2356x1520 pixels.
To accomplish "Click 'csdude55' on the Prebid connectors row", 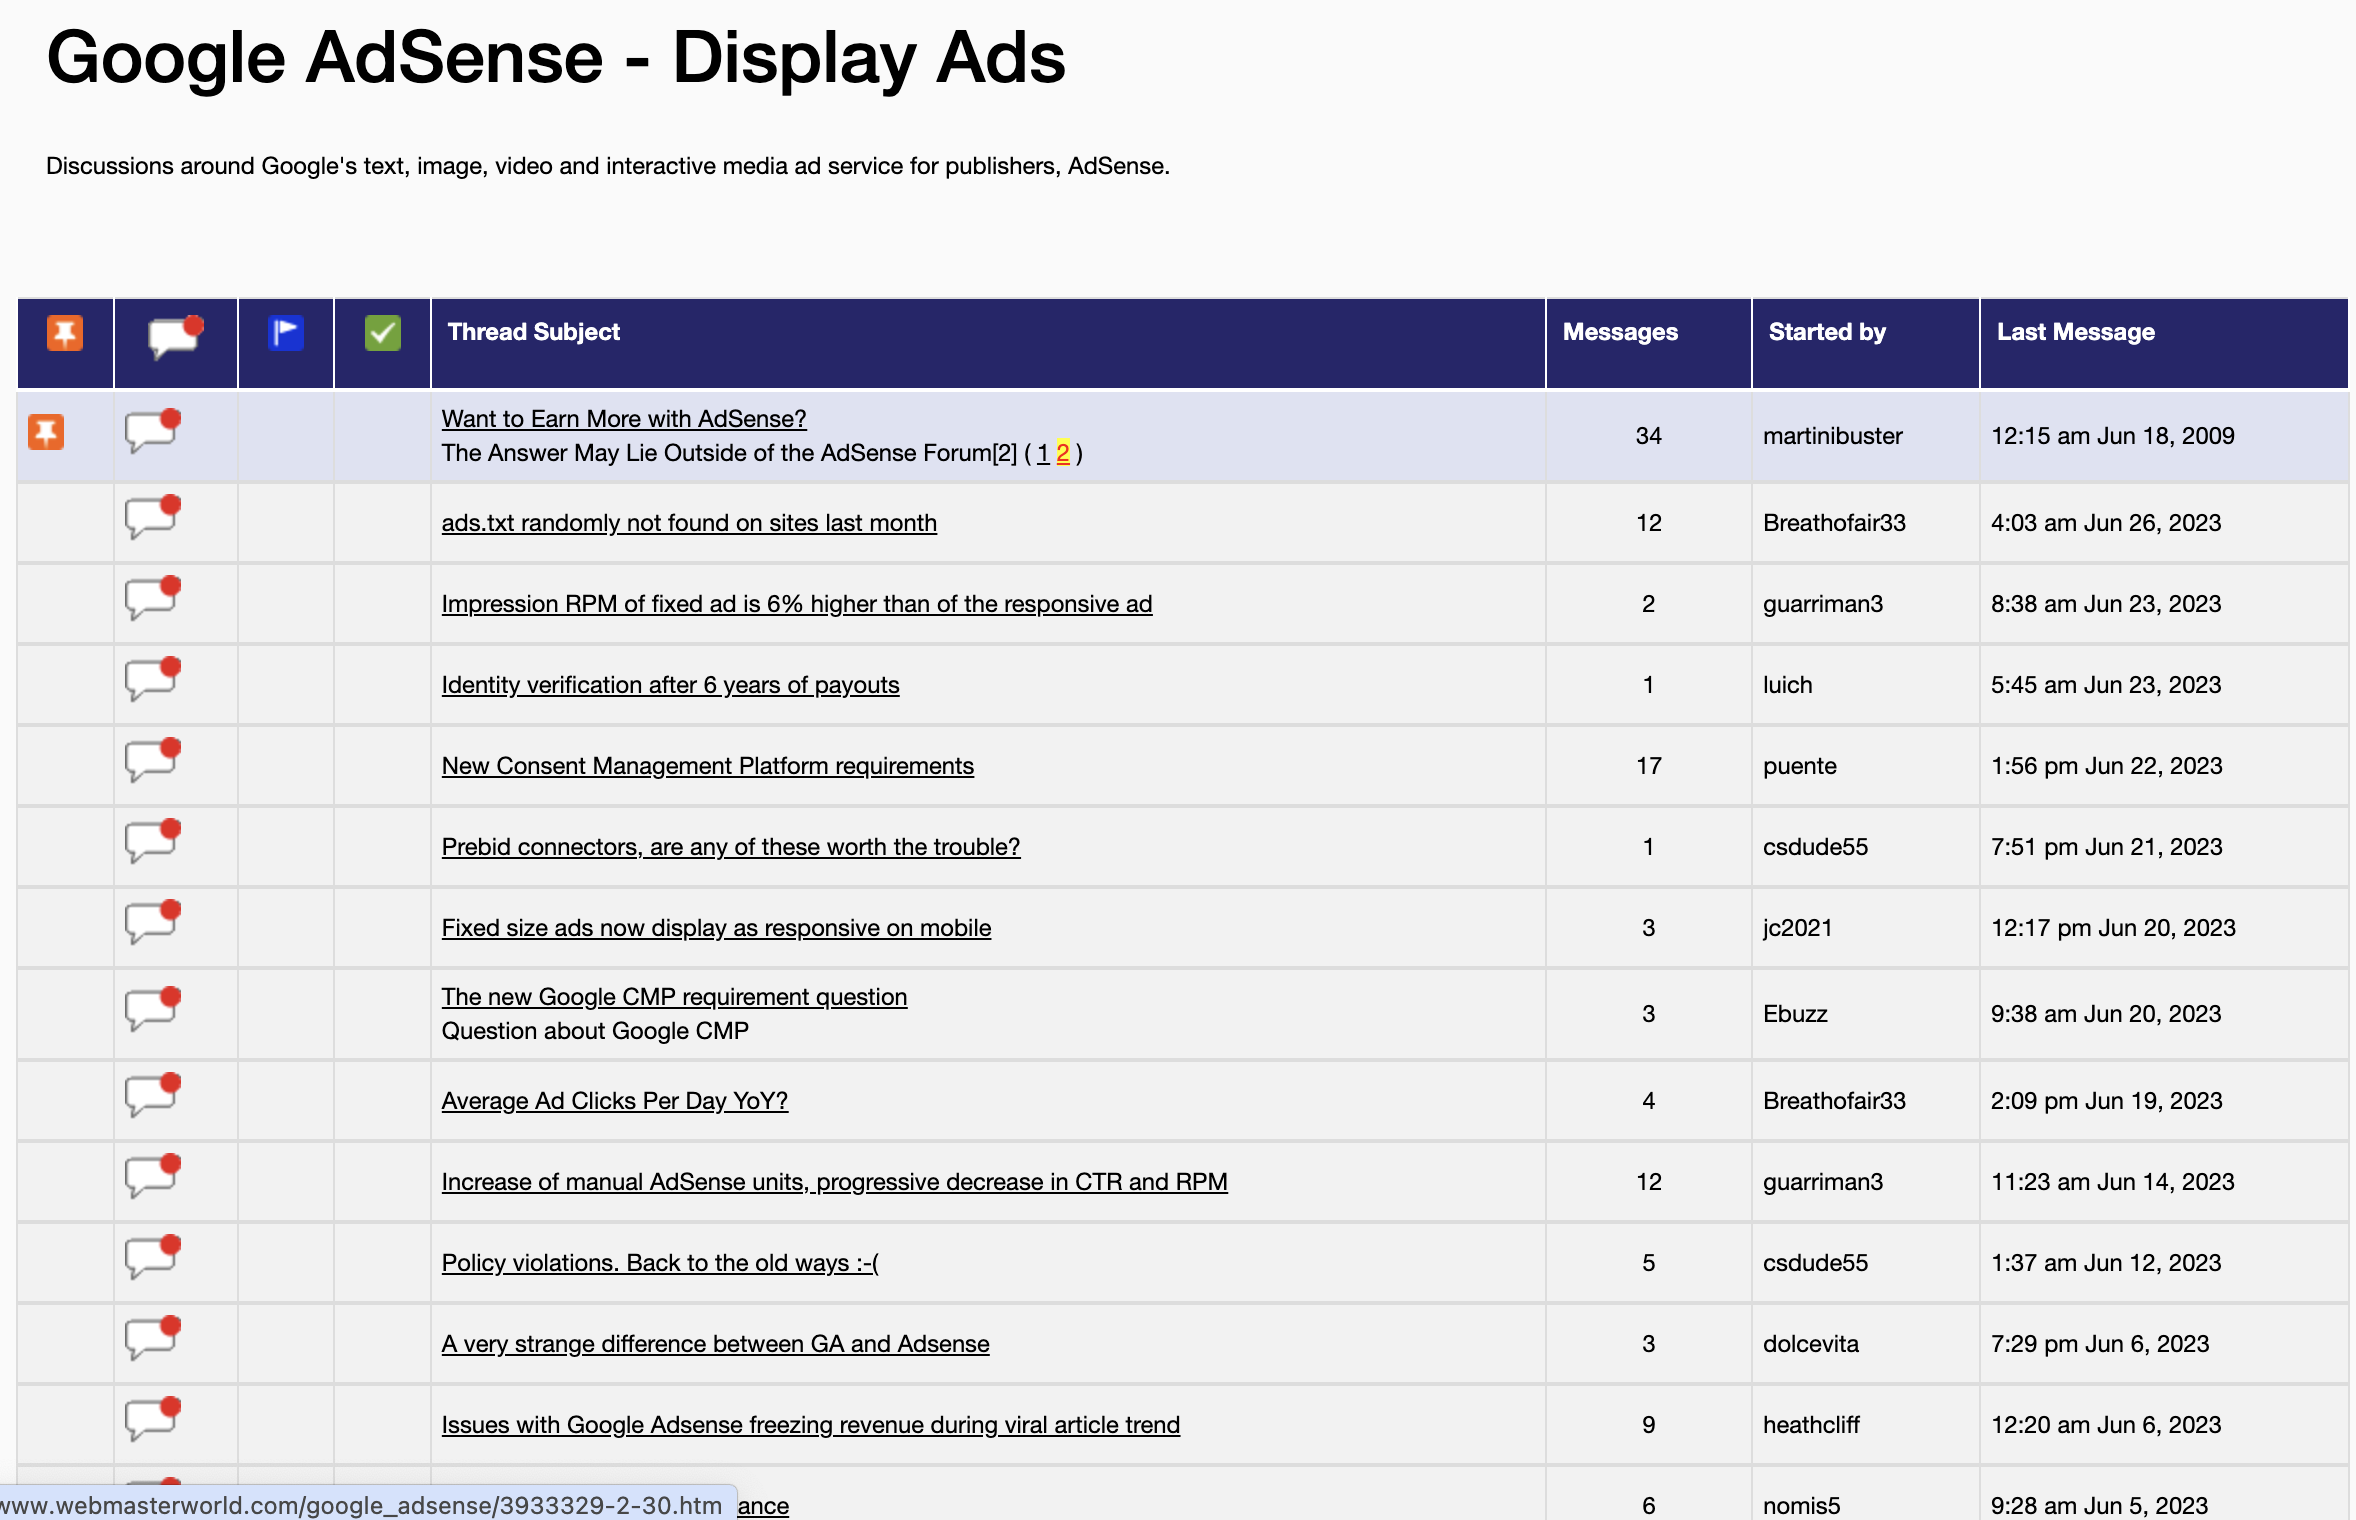I will [x=1815, y=847].
